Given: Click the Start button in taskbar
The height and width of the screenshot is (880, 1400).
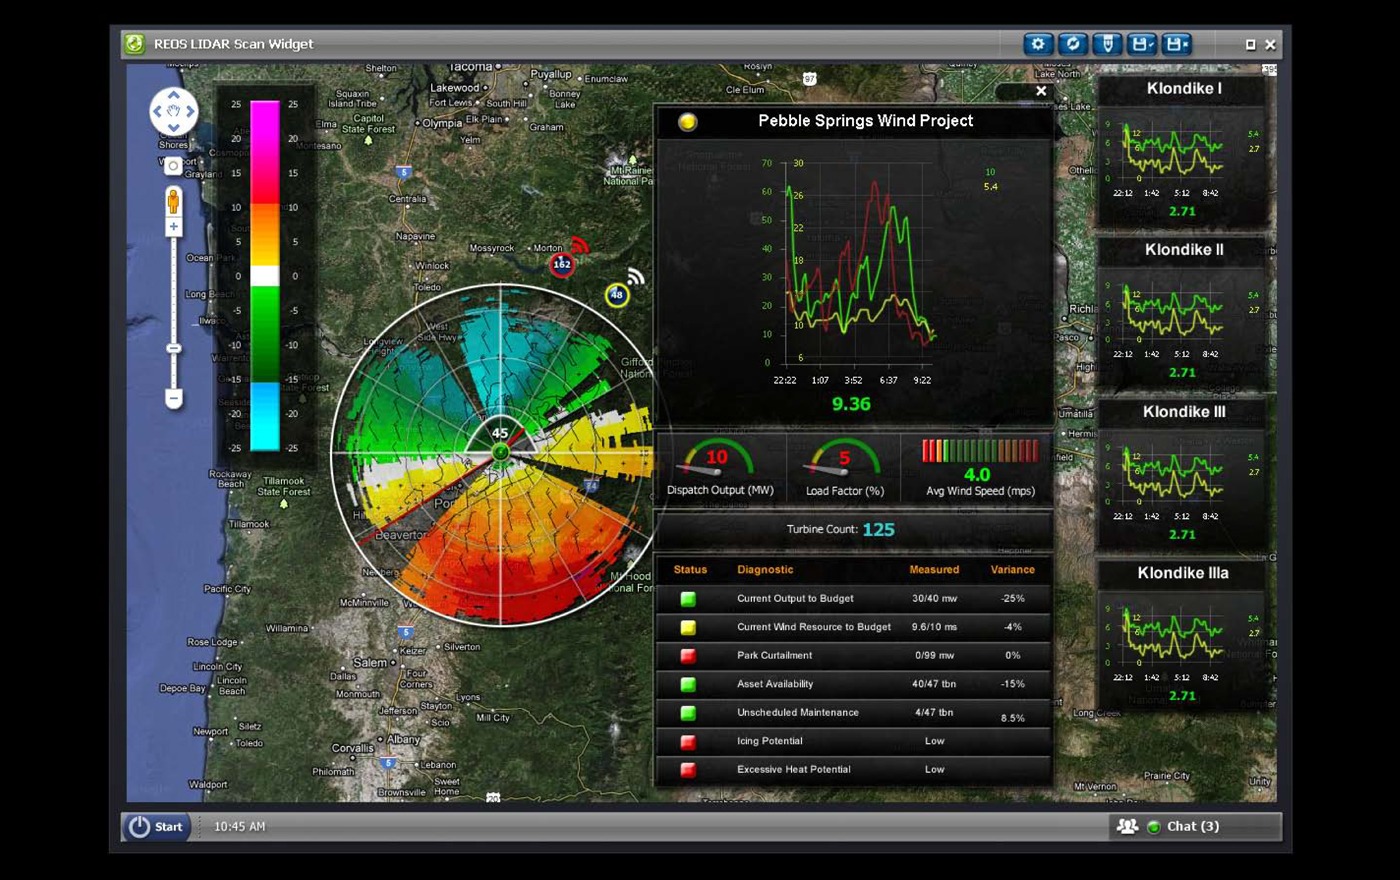Looking at the screenshot, I should pyautogui.click(x=156, y=826).
